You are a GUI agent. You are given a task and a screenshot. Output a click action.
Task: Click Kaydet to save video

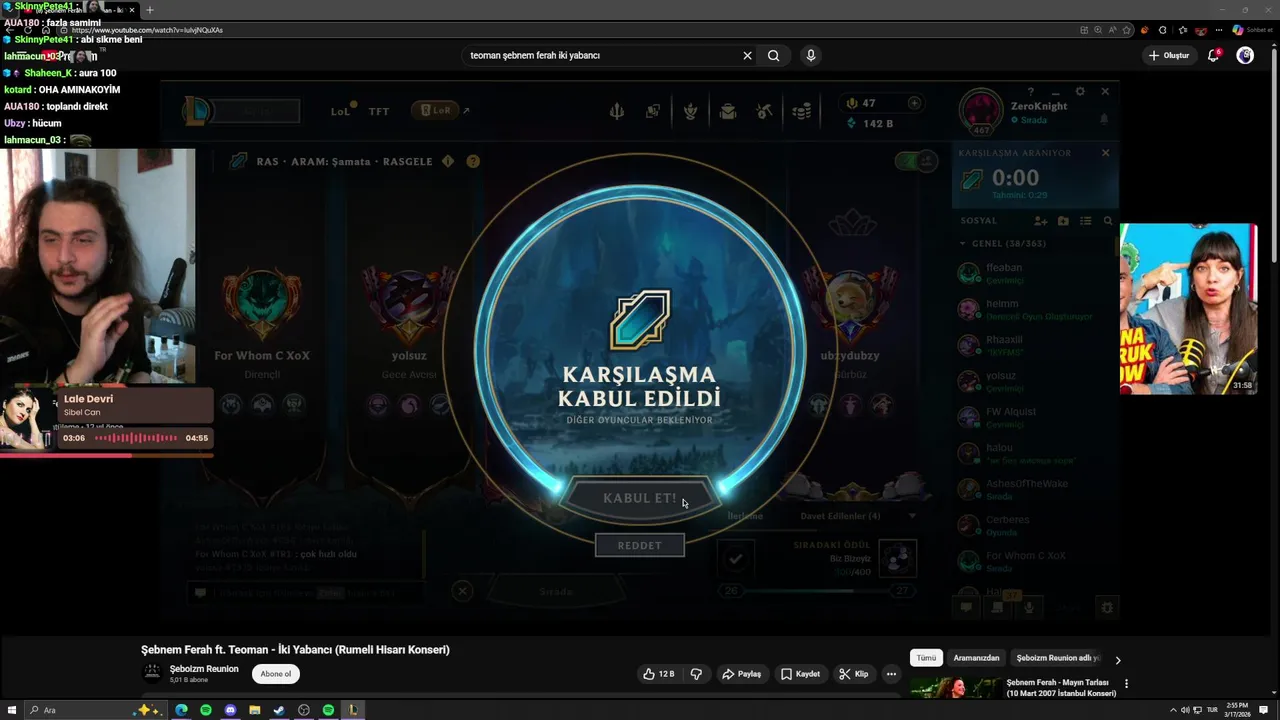[x=800, y=674]
